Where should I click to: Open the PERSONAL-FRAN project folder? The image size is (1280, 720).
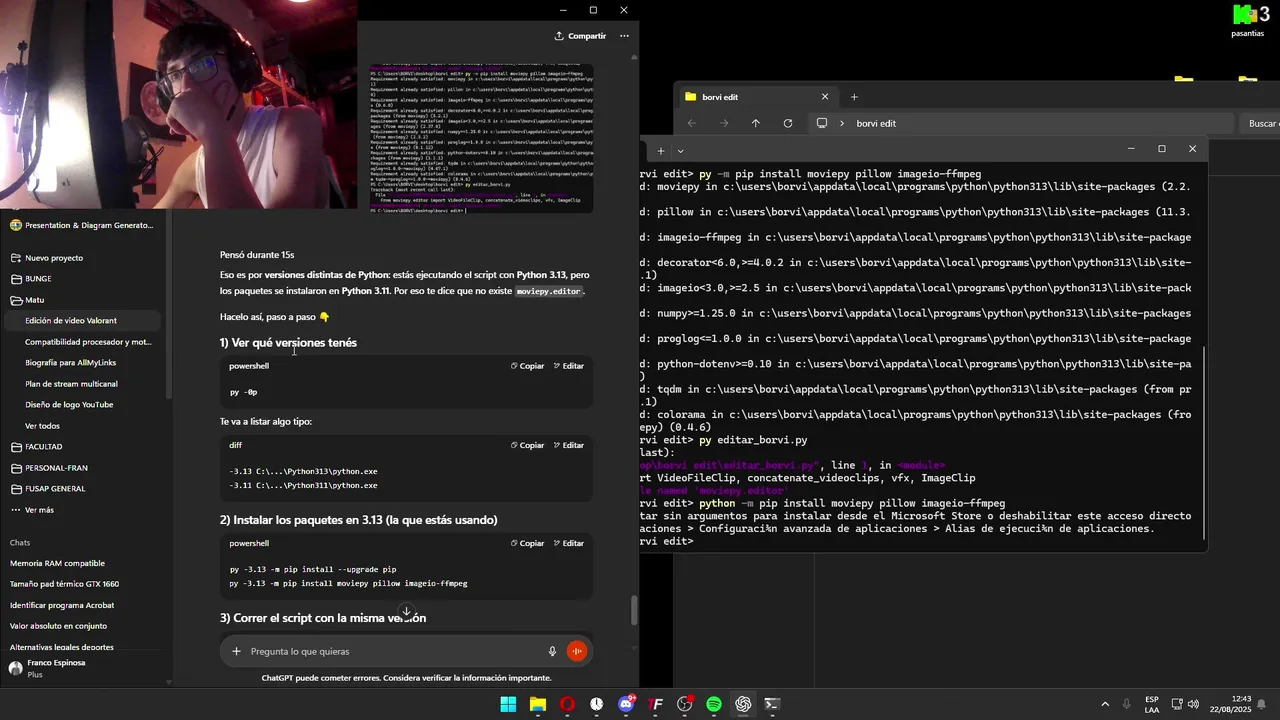[82, 468]
